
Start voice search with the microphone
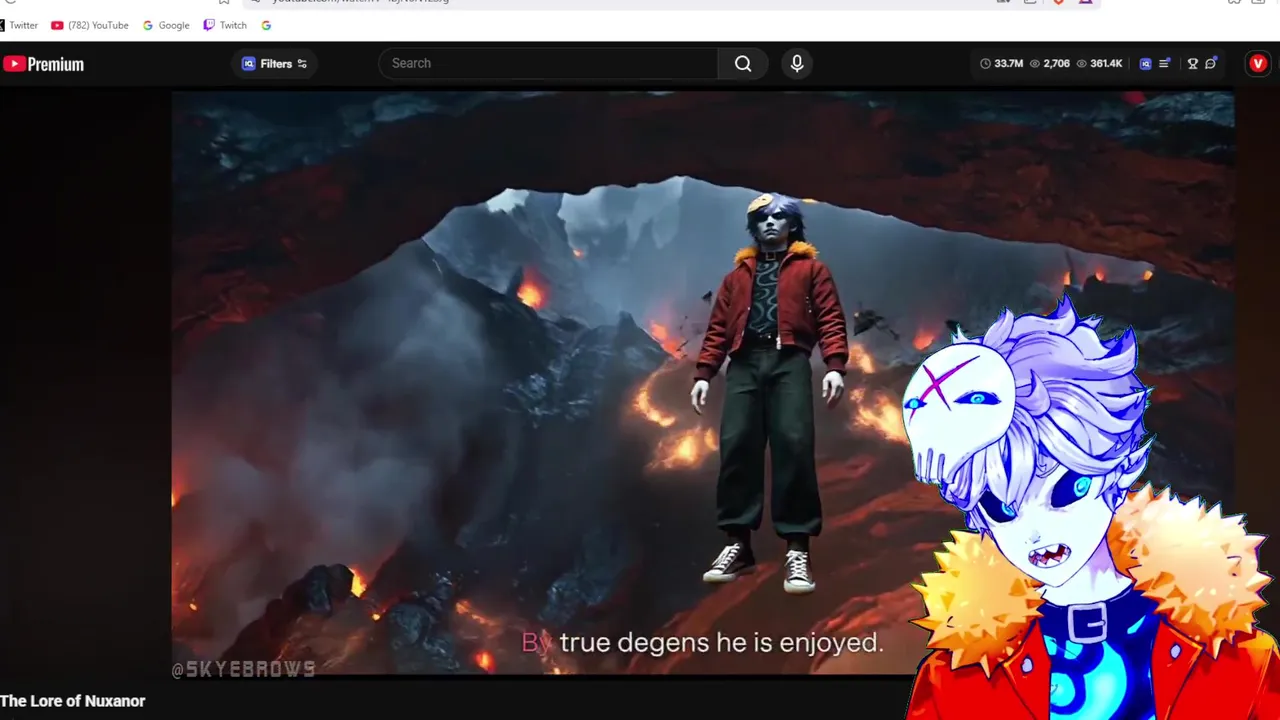[x=797, y=63]
